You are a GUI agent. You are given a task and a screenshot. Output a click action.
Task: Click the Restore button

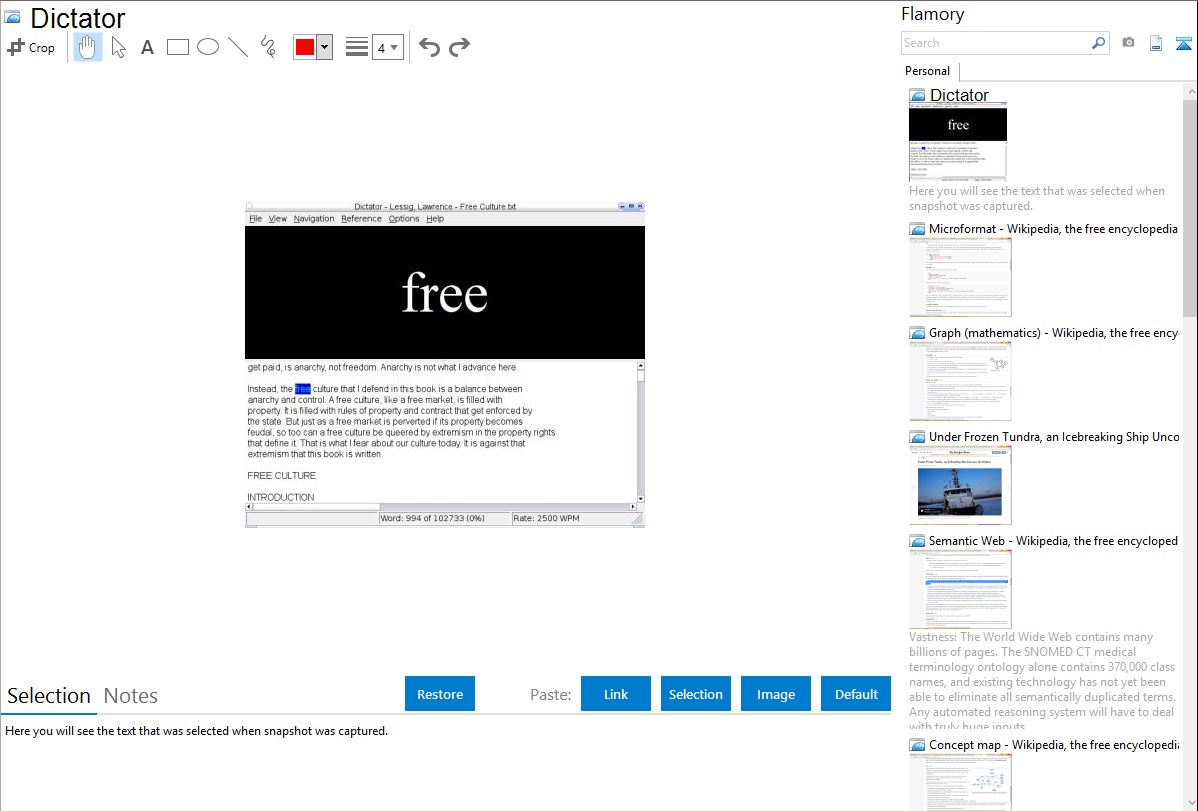pyautogui.click(x=440, y=694)
